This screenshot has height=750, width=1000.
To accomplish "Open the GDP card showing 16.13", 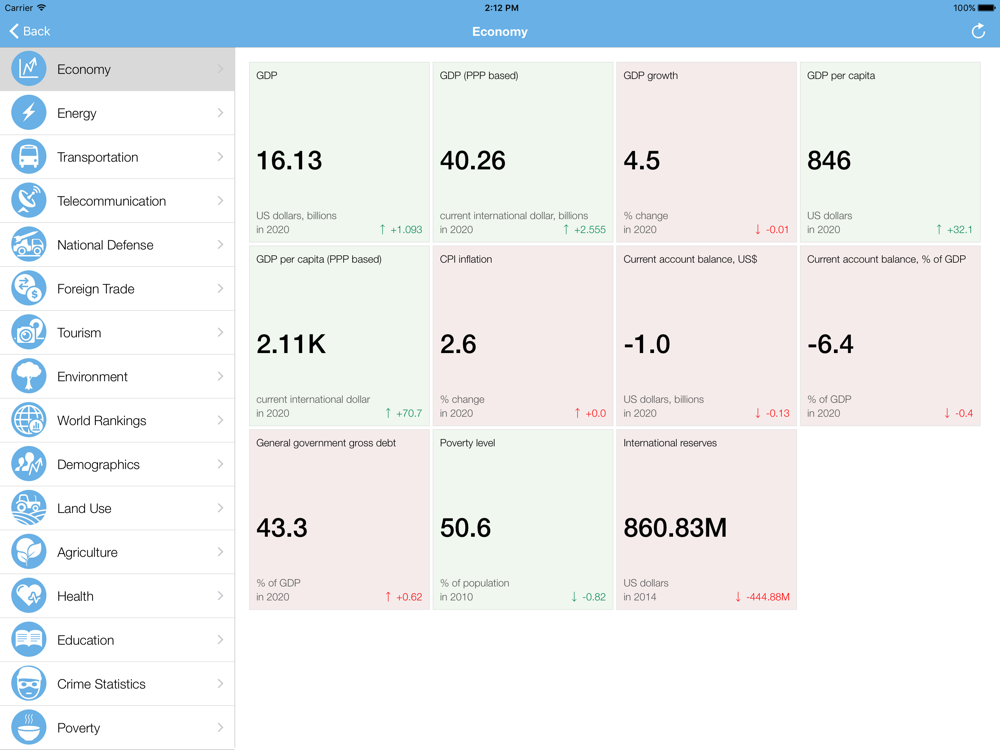I will click(339, 152).
